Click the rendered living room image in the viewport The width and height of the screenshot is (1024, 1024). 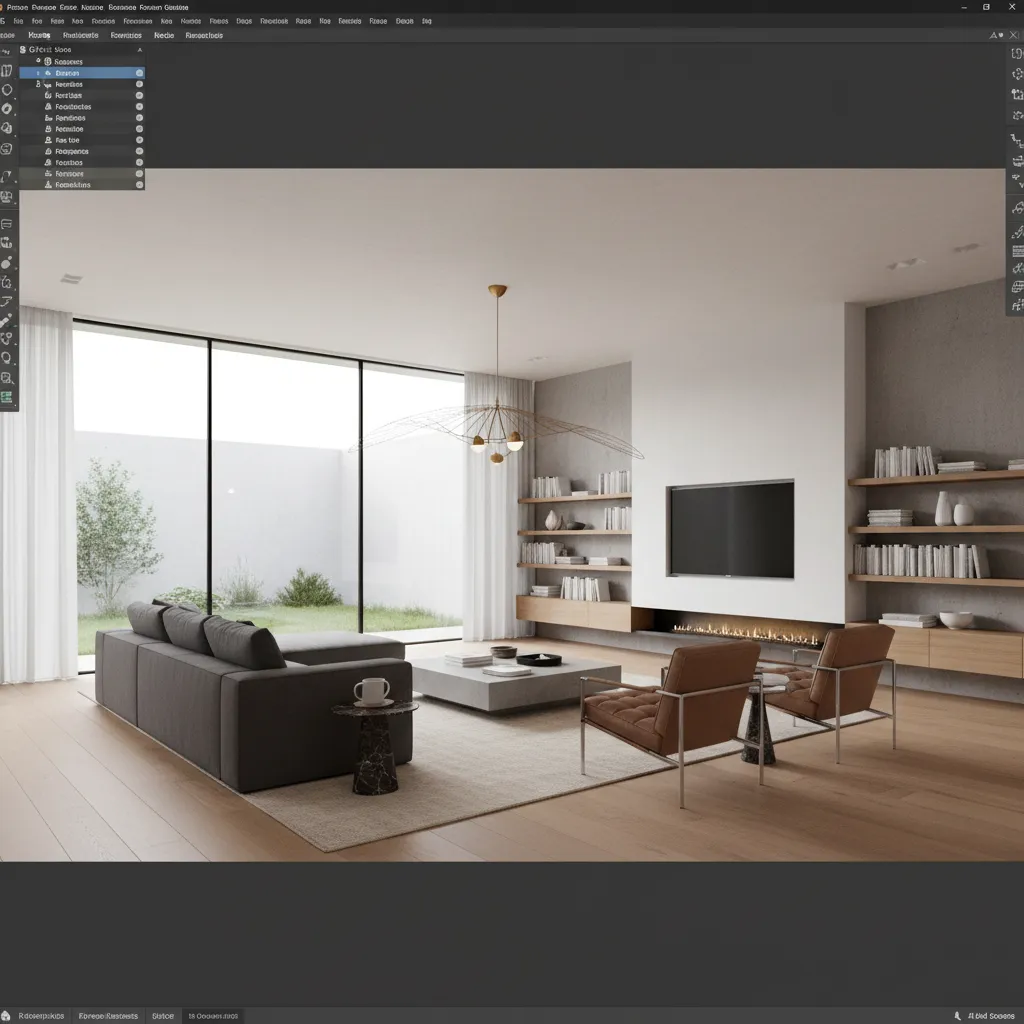click(512, 515)
